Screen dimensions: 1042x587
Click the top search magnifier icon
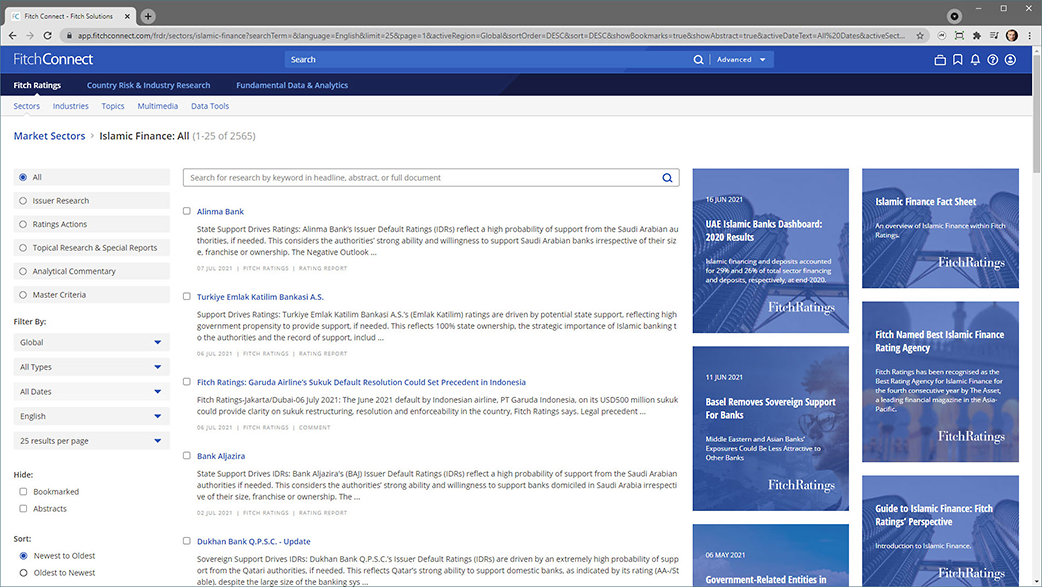point(698,60)
